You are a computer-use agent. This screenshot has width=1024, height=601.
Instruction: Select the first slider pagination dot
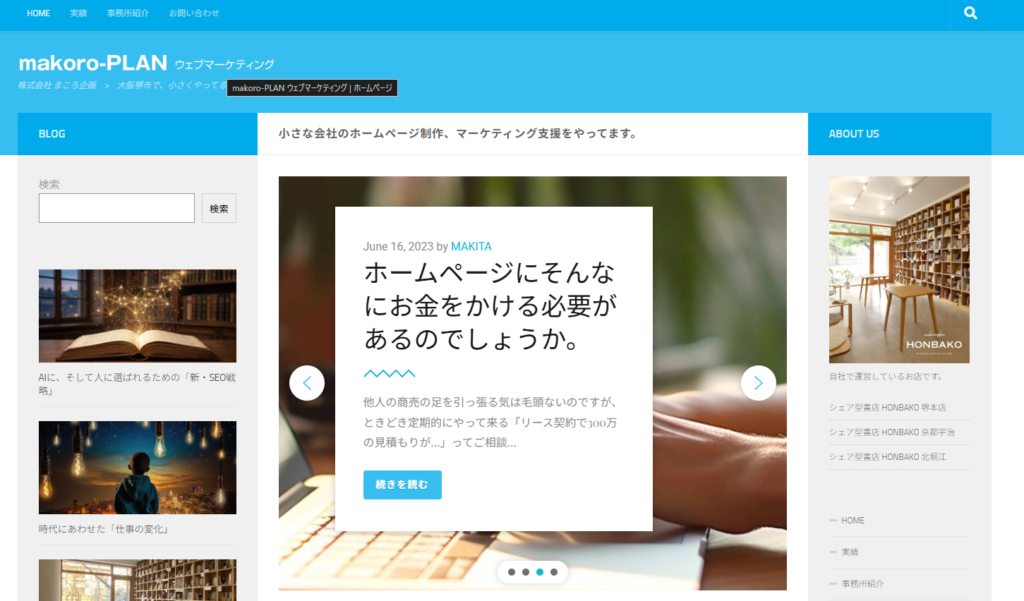pos(511,572)
